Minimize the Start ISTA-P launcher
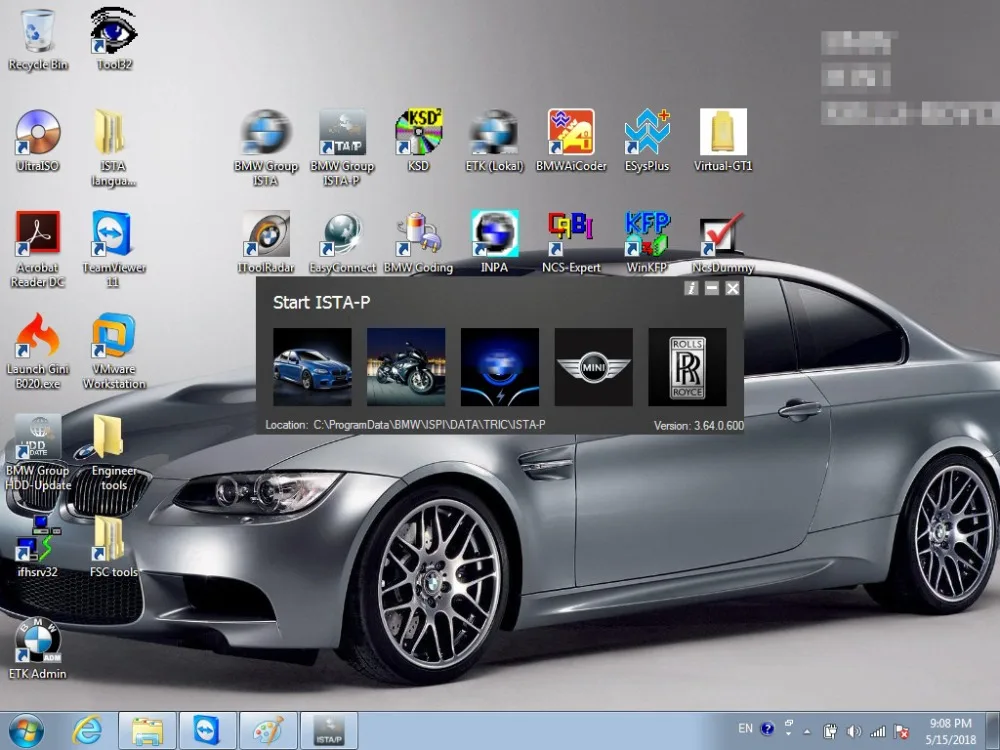The height and width of the screenshot is (750, 1000). [712, 288]
